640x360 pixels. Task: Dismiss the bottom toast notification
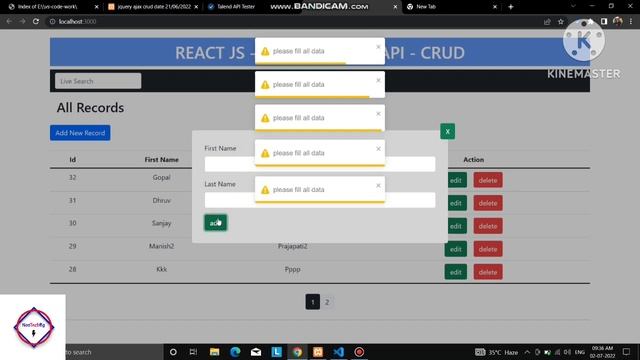coord(378,186)
